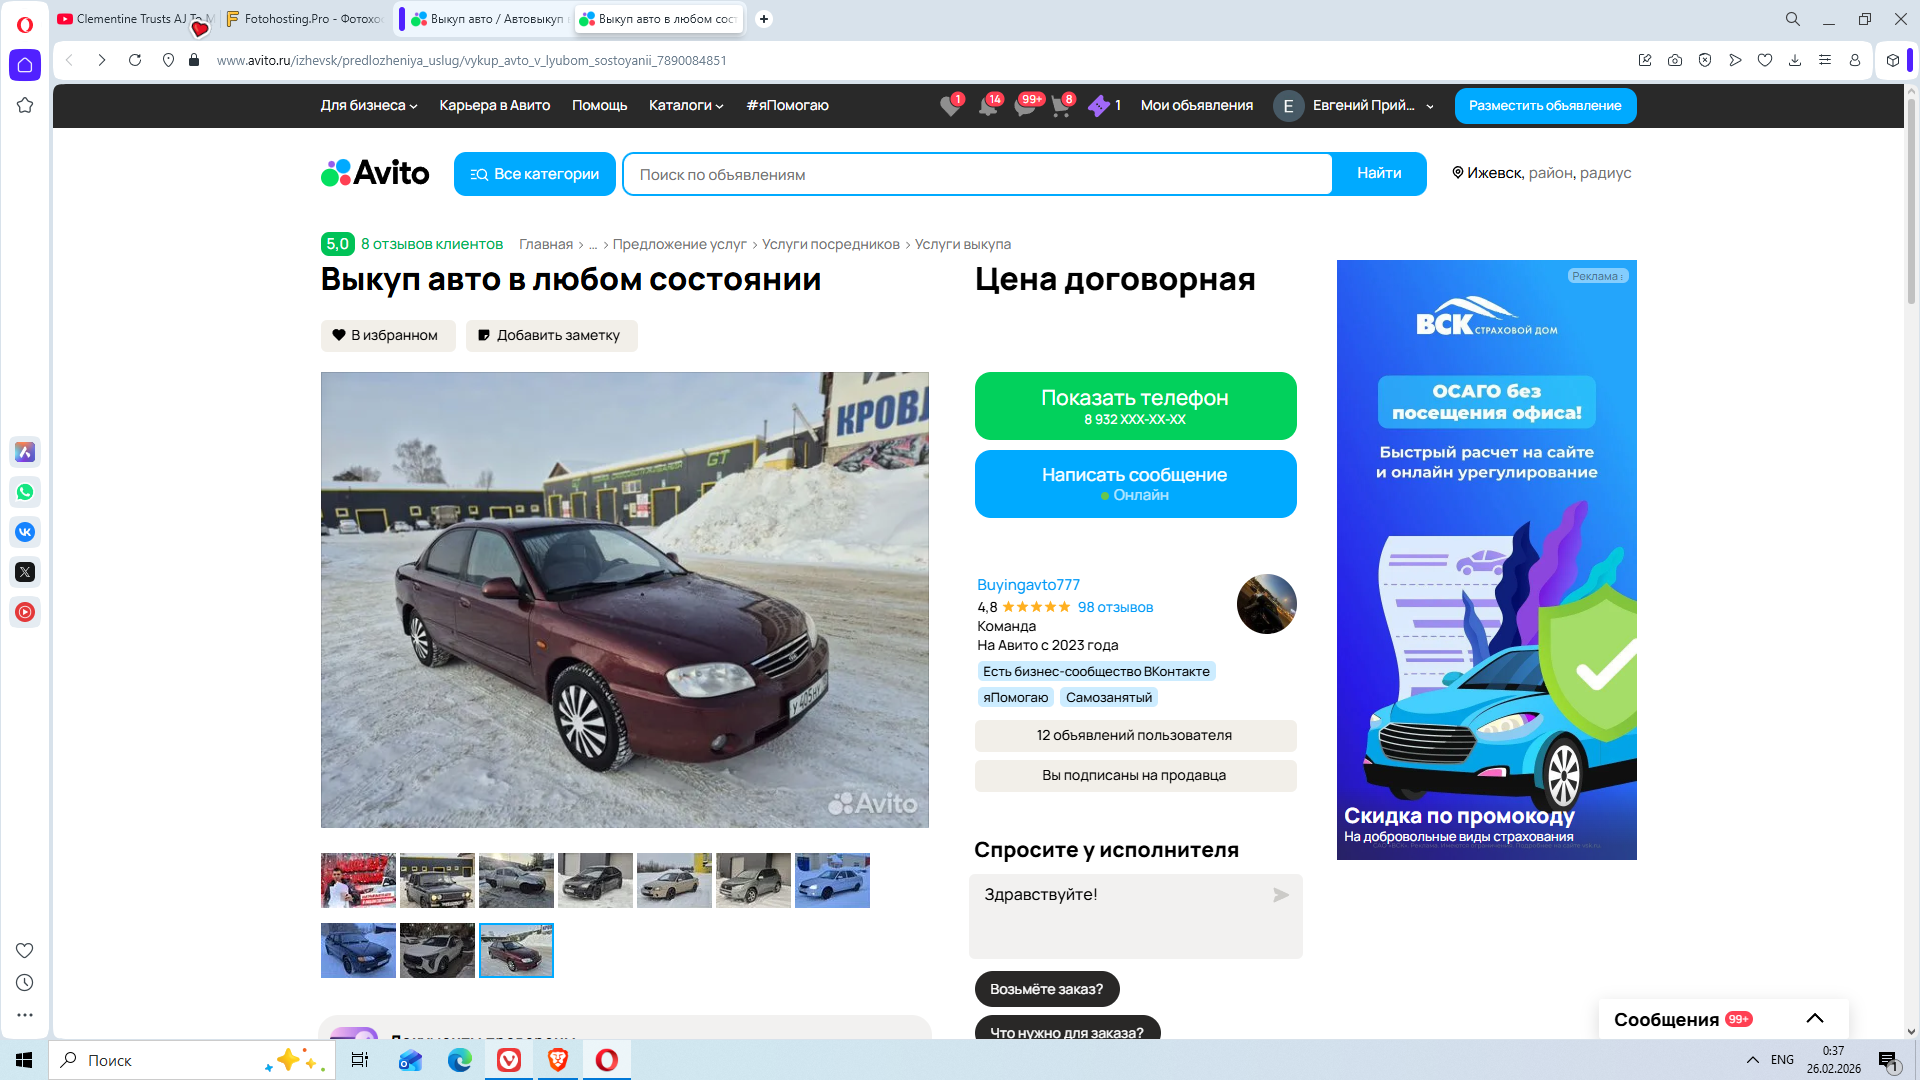
Task: Open WhatsApp in Opera sidebar
Action: (x=25, y=492)
